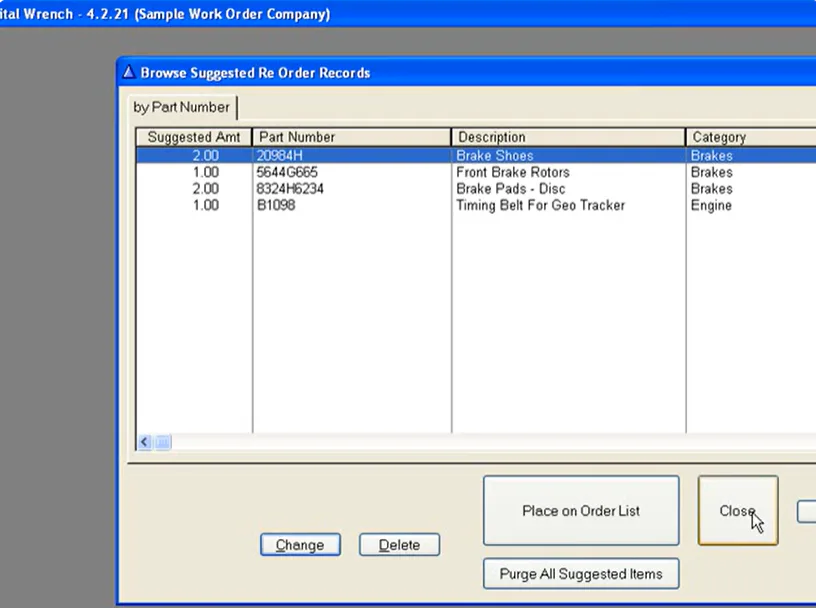
Task: Click the Change button
Action: [x=300, y=544]
